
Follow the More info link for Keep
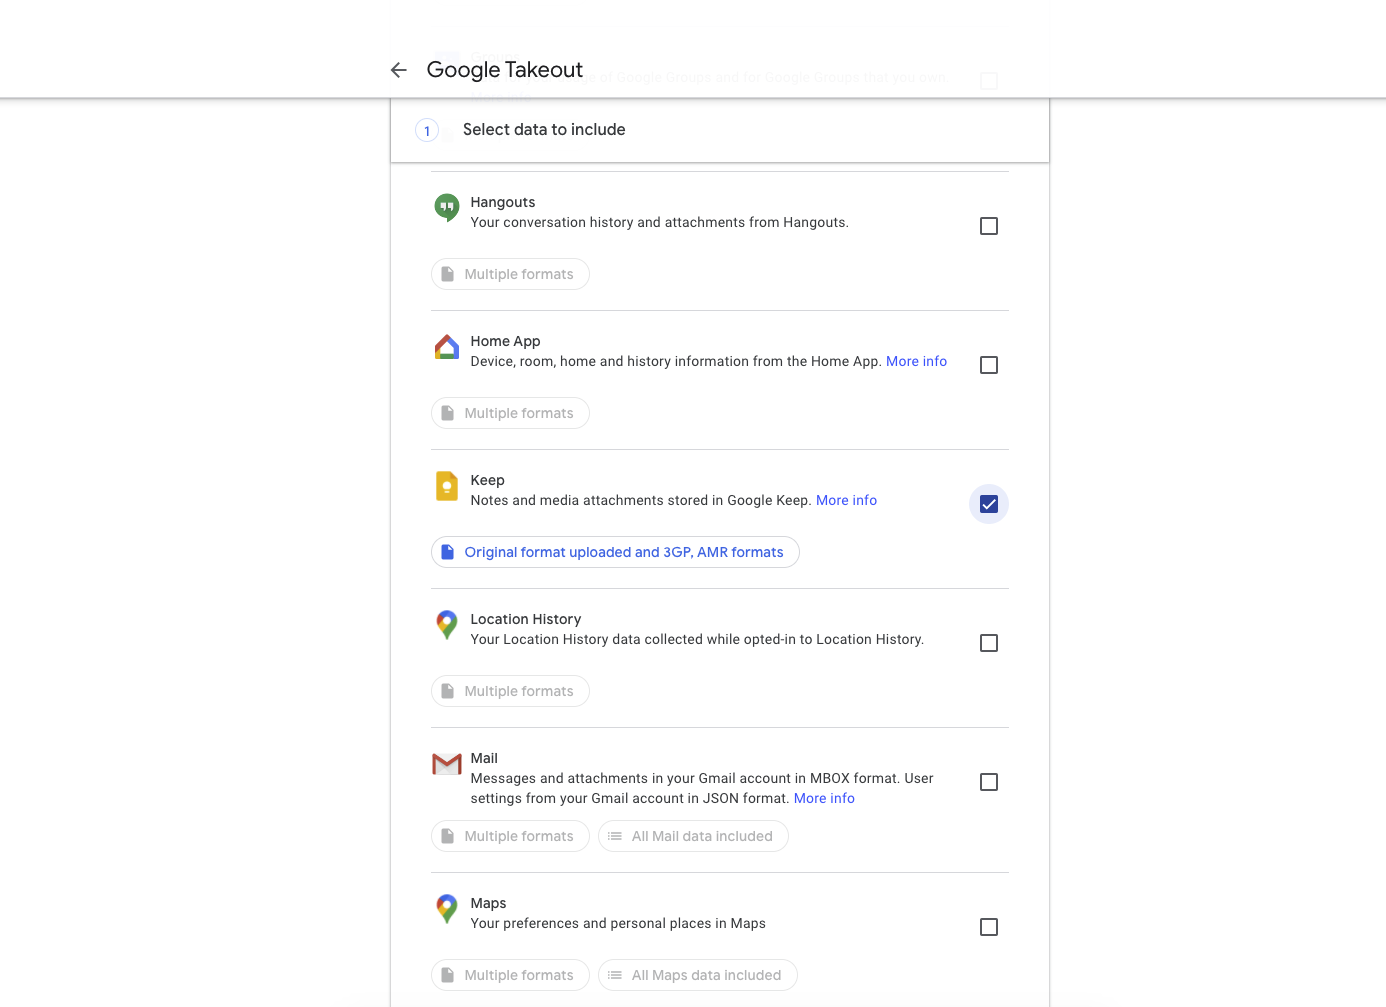[x=846, y=500]
